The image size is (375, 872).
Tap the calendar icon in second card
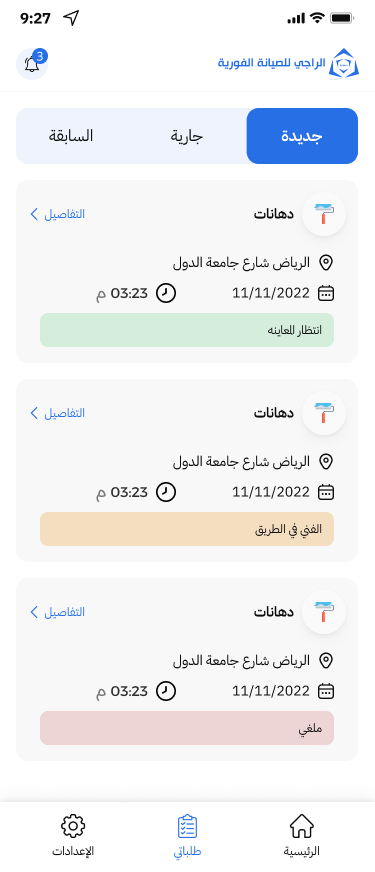click(x=326, y=492)
